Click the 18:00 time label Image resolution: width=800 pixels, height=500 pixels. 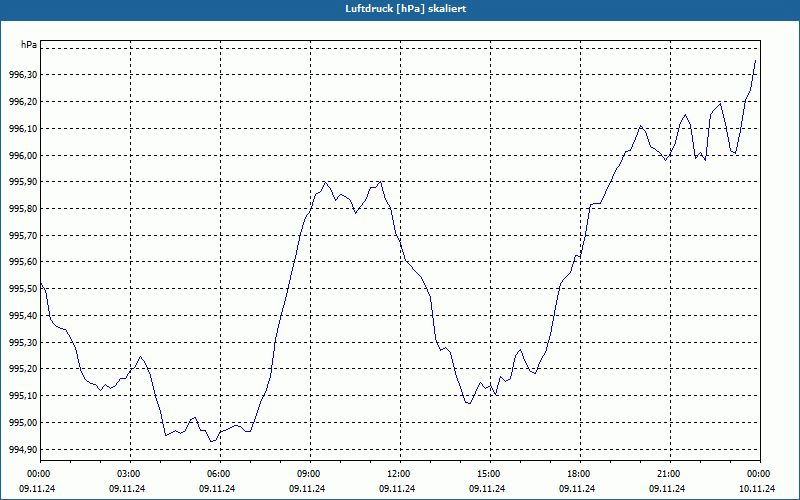(x=580, y=474)
